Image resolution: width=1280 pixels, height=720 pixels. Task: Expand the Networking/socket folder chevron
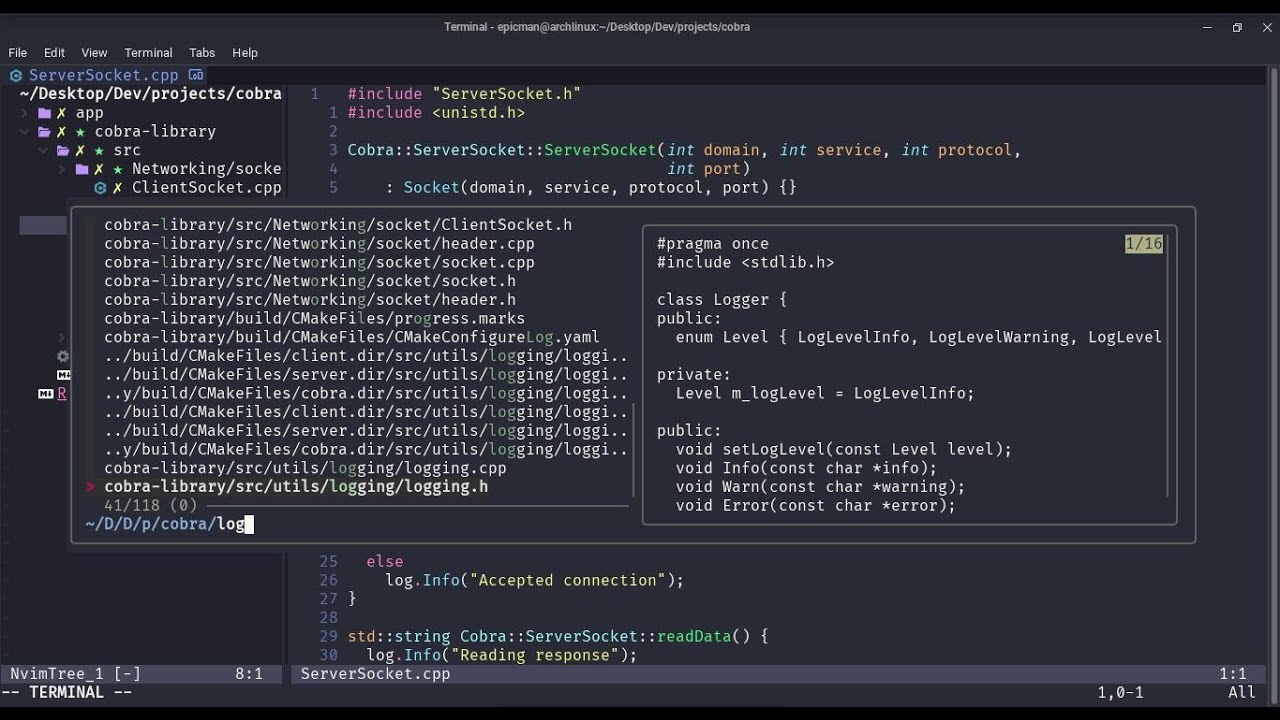tap(63, 169)
